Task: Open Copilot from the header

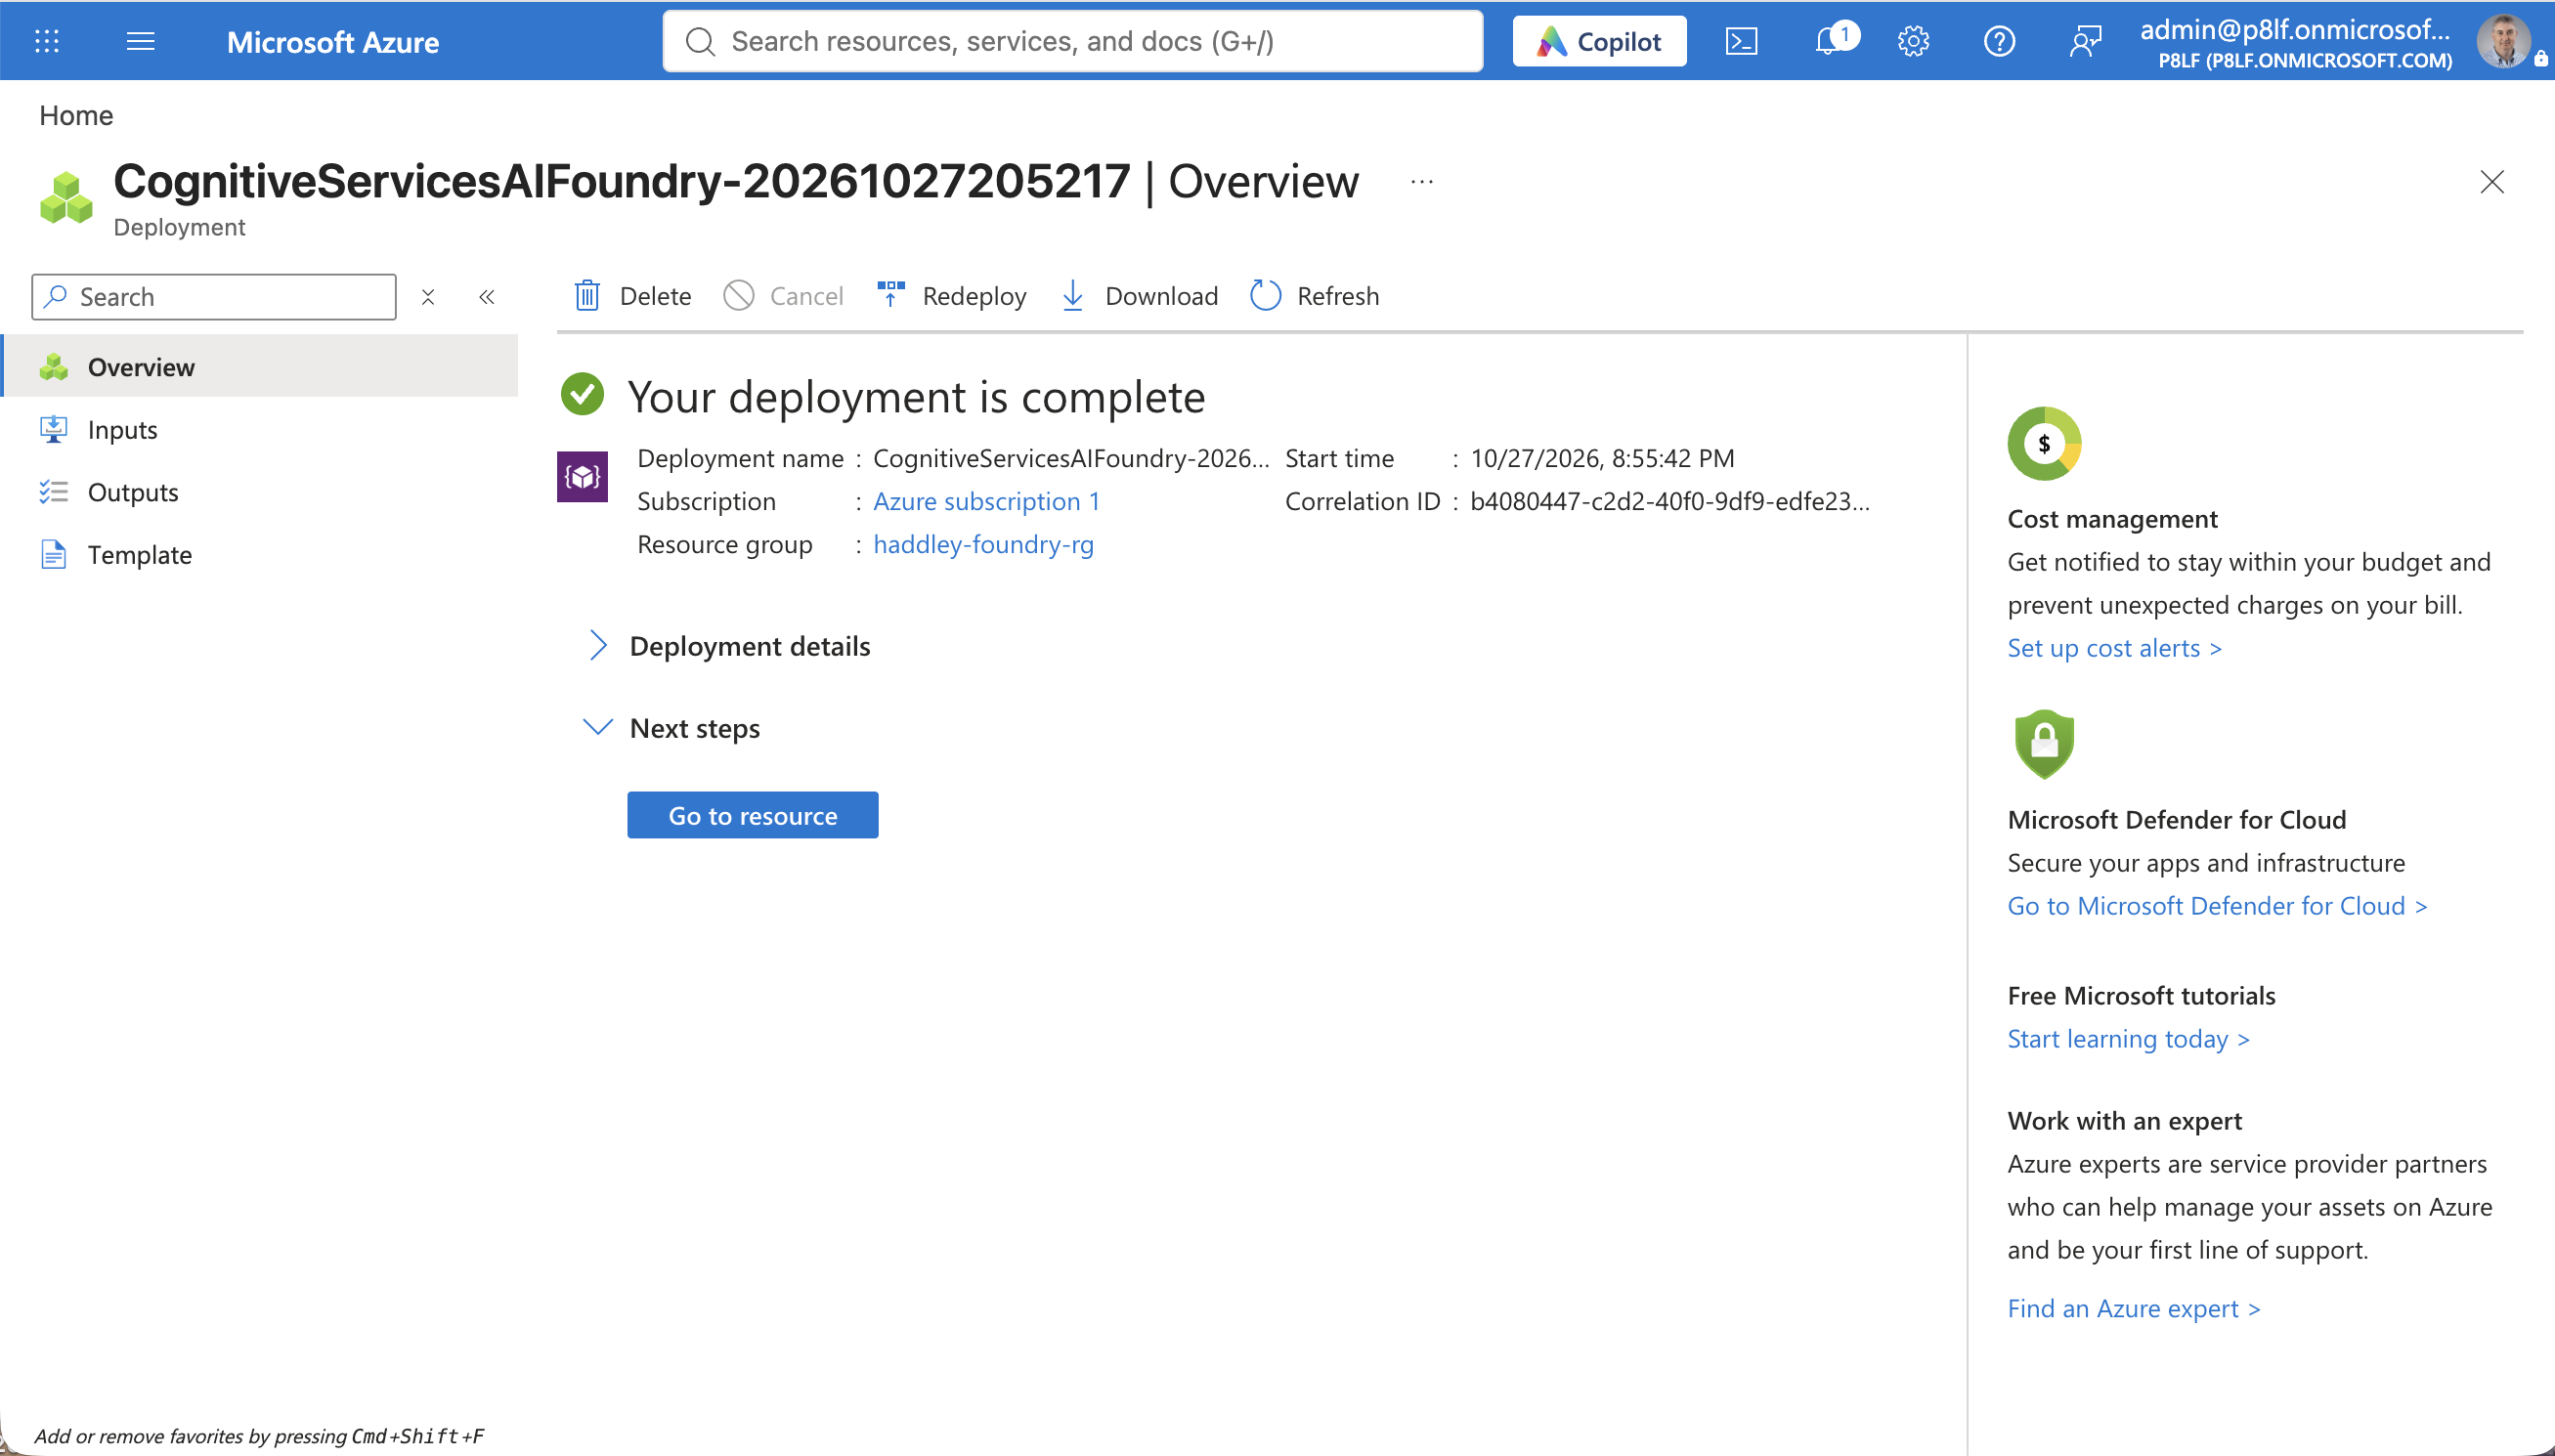Action: pos(1598,41)
